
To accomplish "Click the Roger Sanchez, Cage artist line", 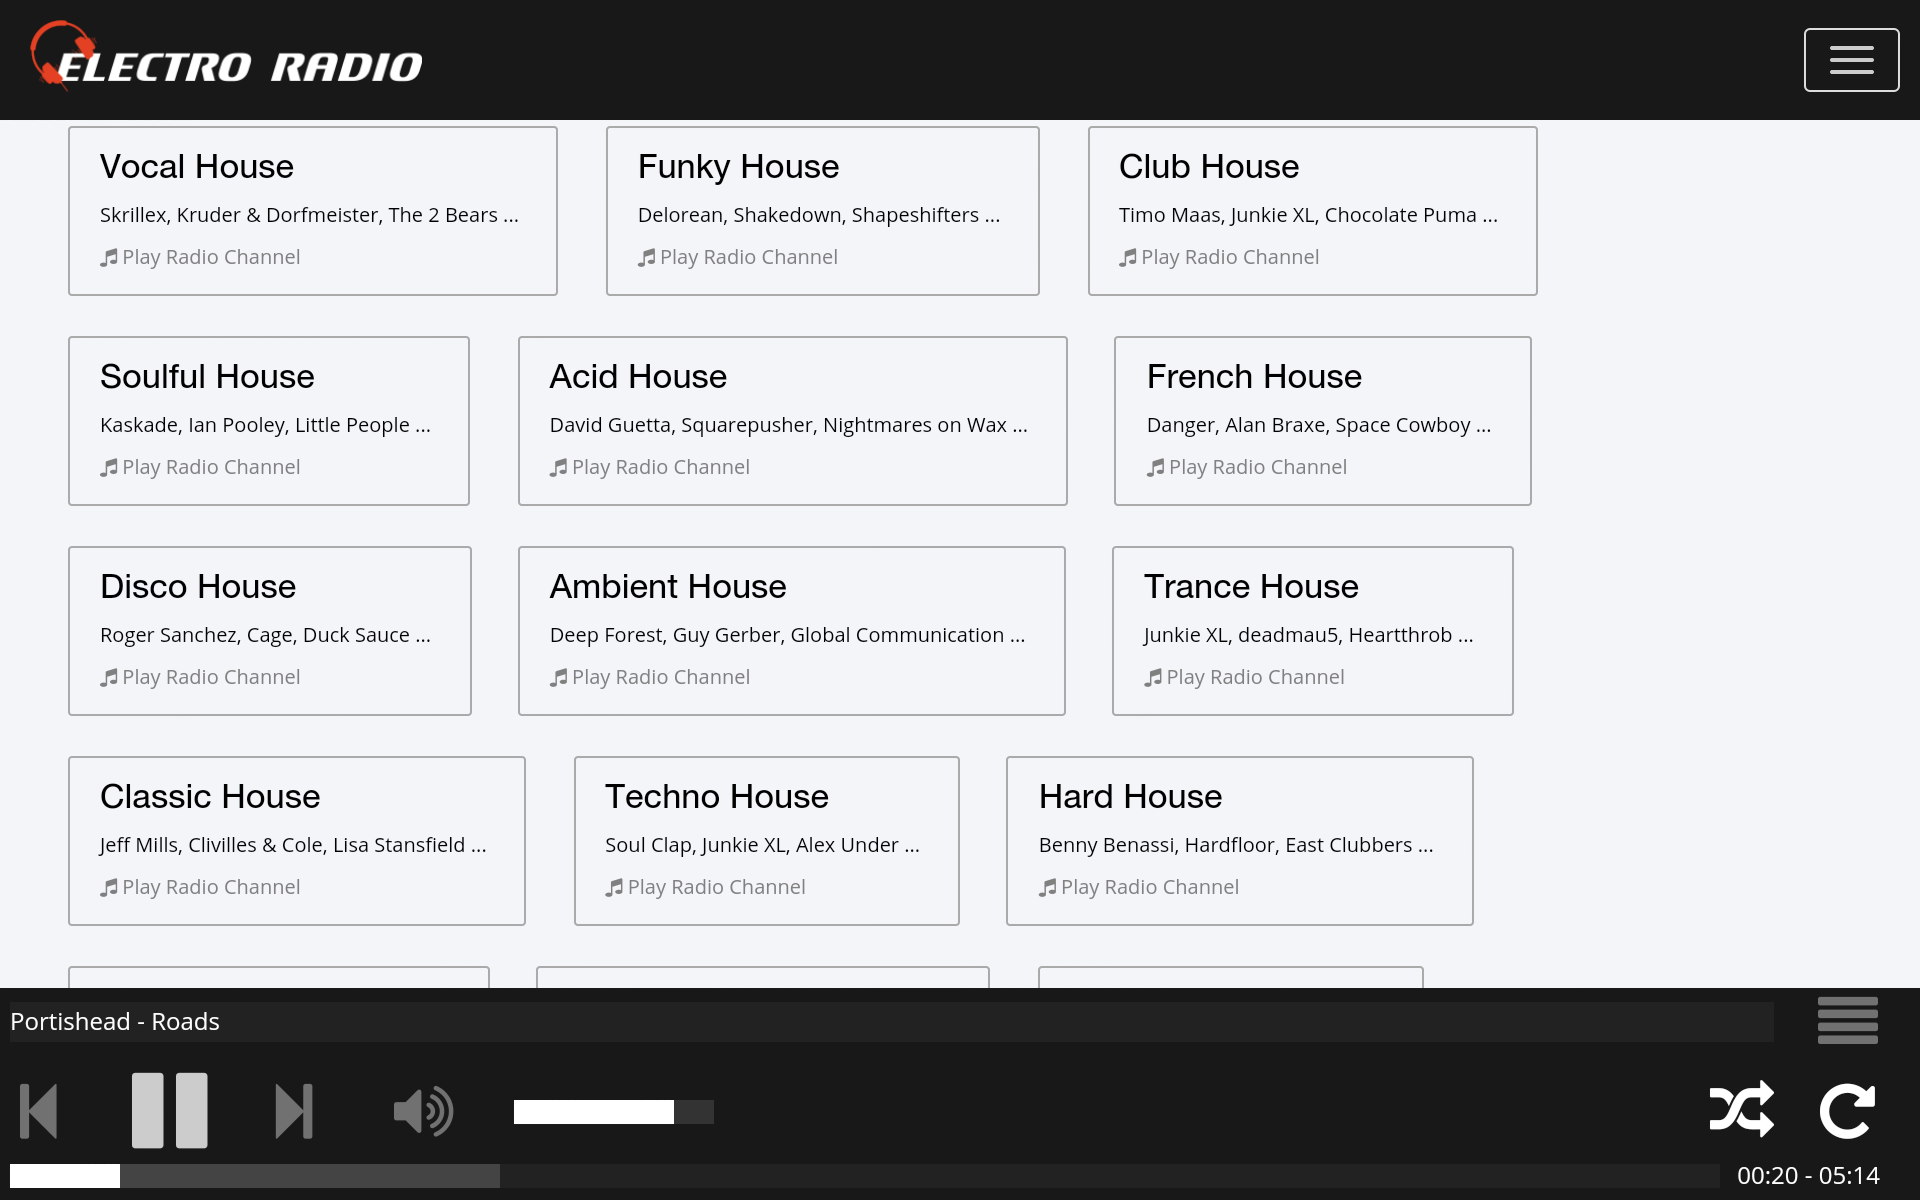I will [265, 635].
